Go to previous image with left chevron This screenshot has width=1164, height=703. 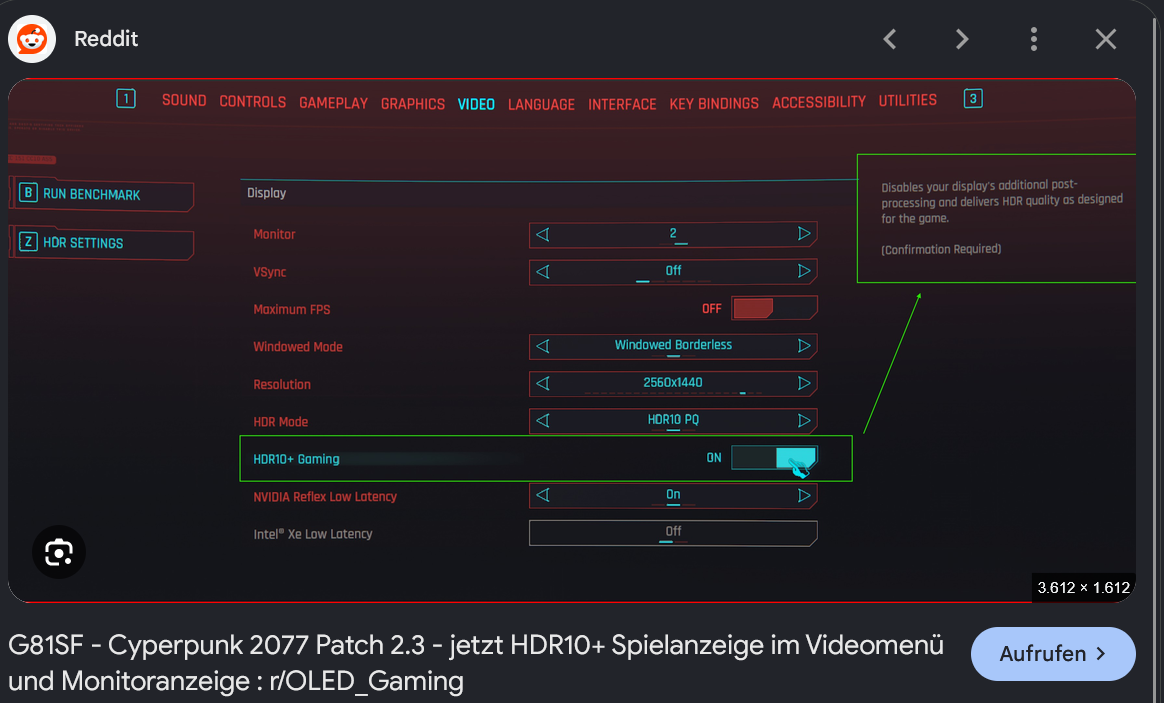click(890, 39)
